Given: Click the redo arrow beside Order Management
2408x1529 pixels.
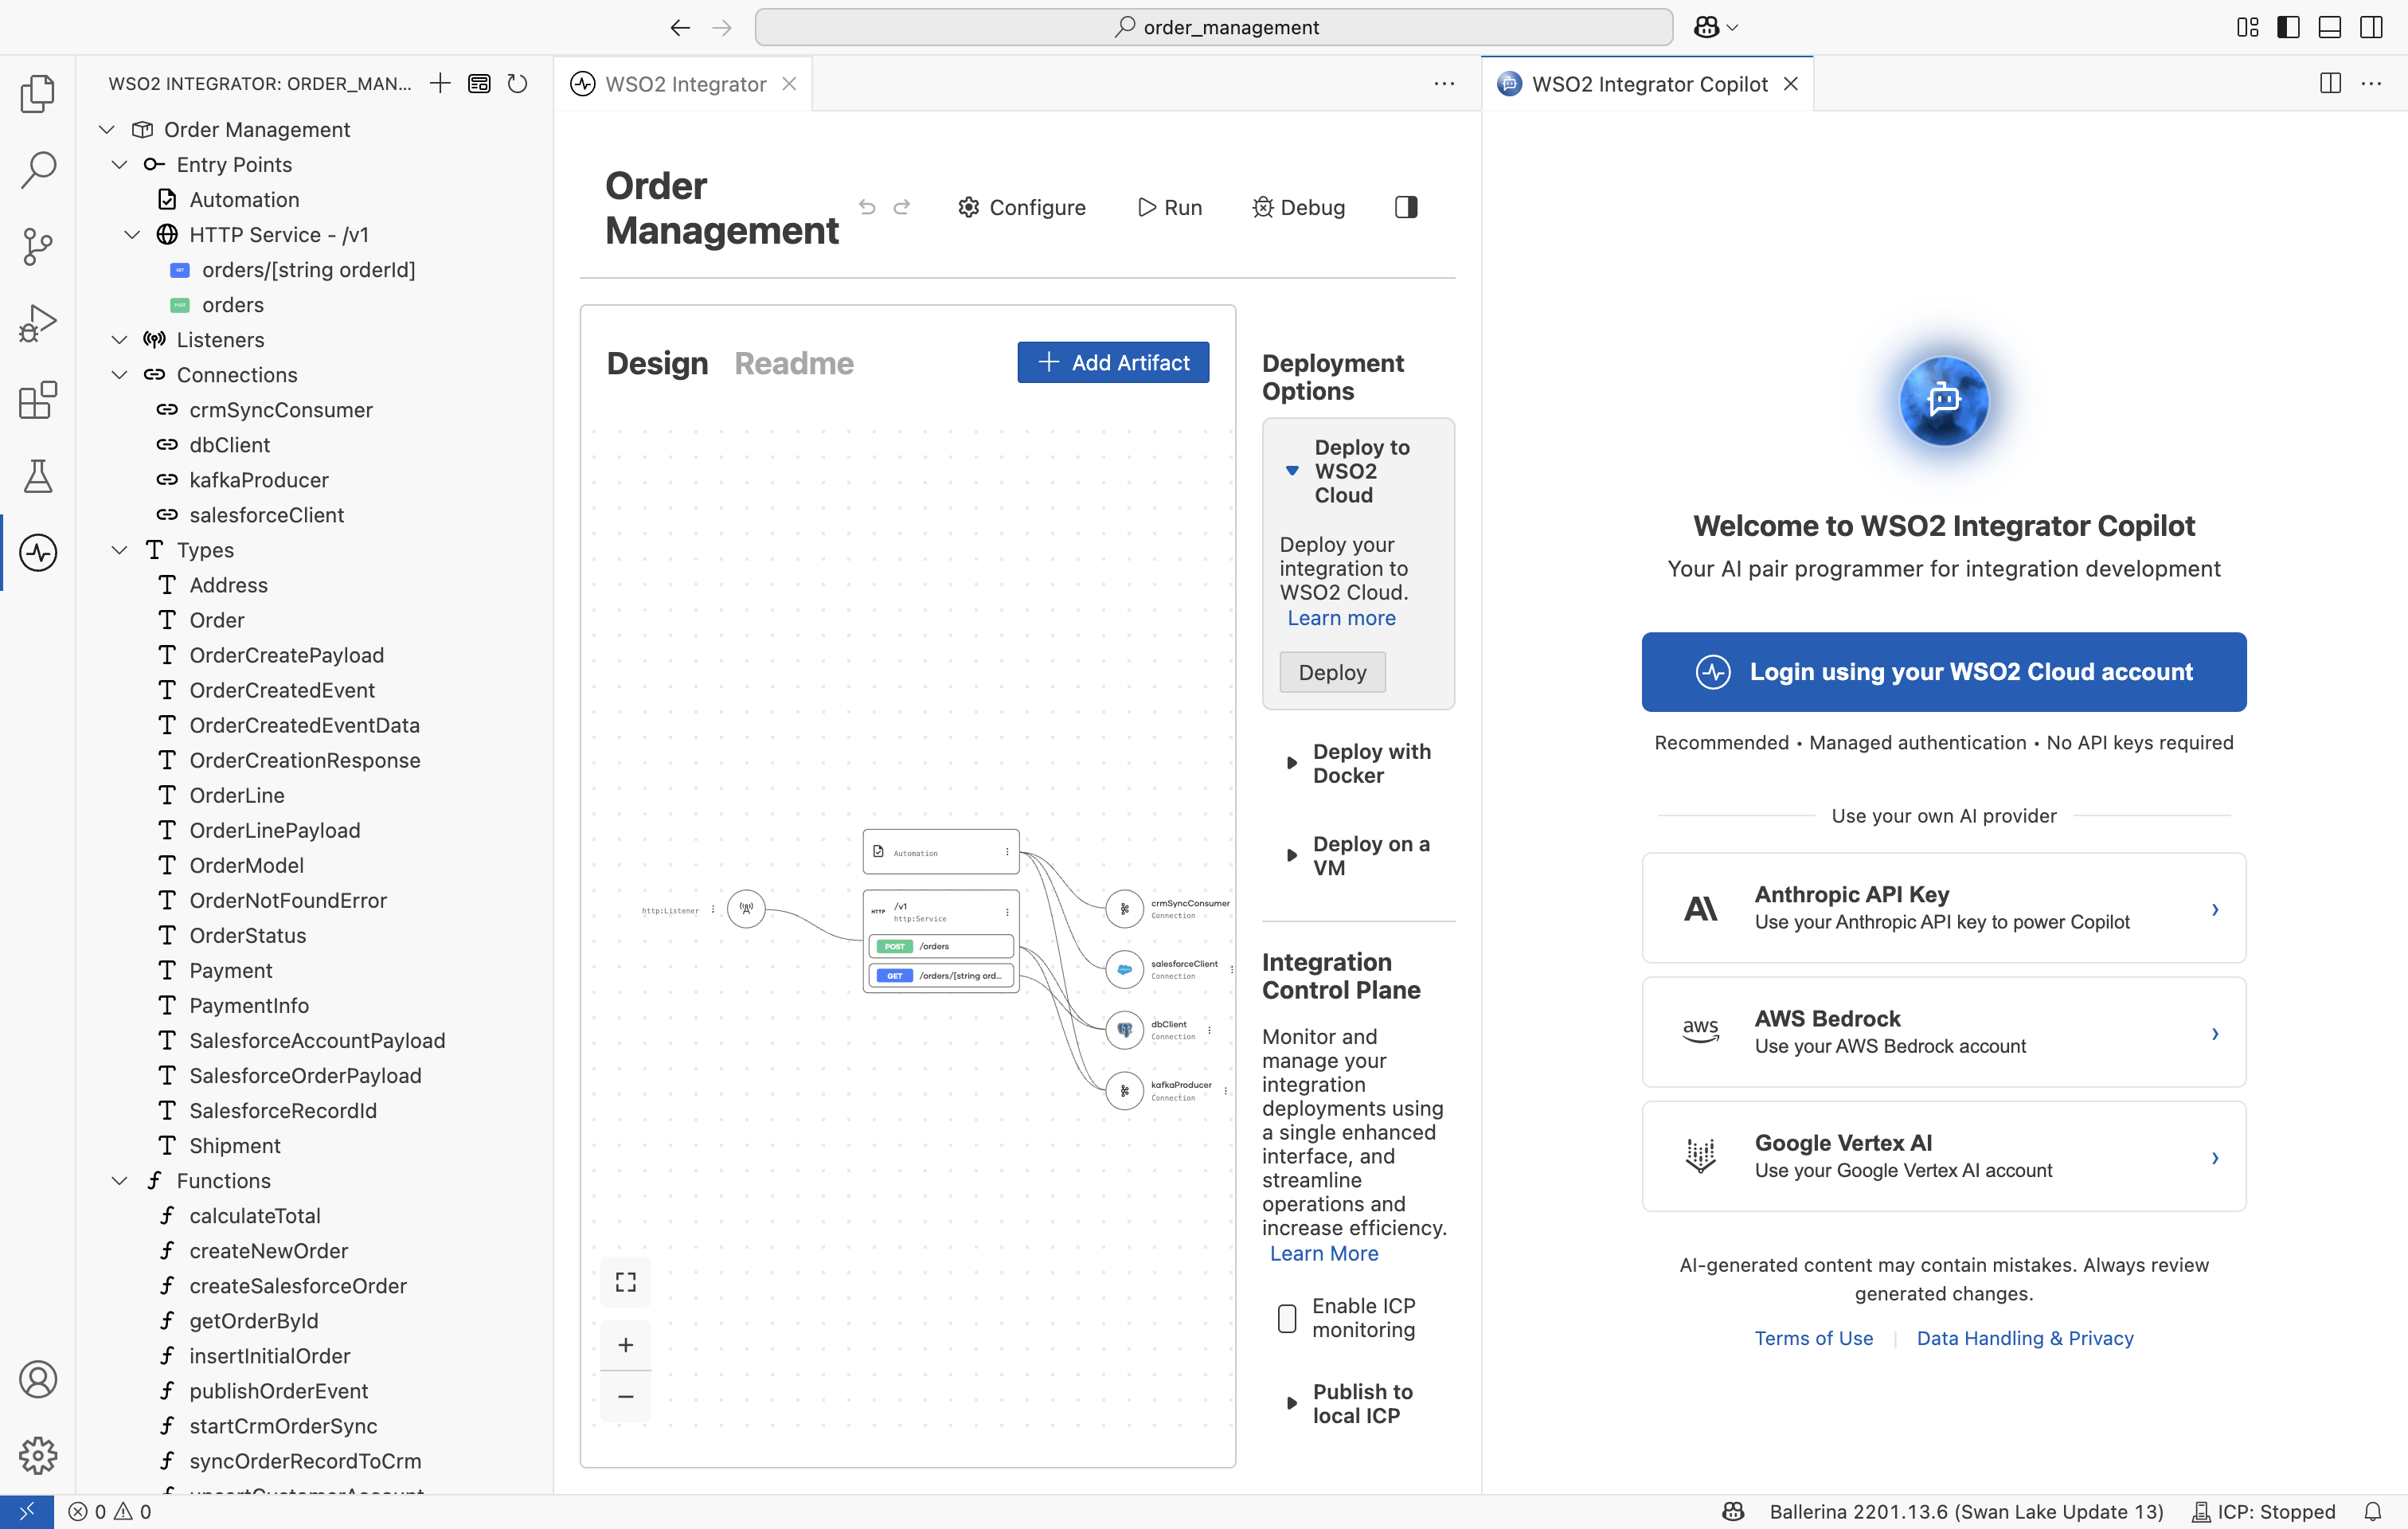Looking at the screenshot, I should click(902, 207).
